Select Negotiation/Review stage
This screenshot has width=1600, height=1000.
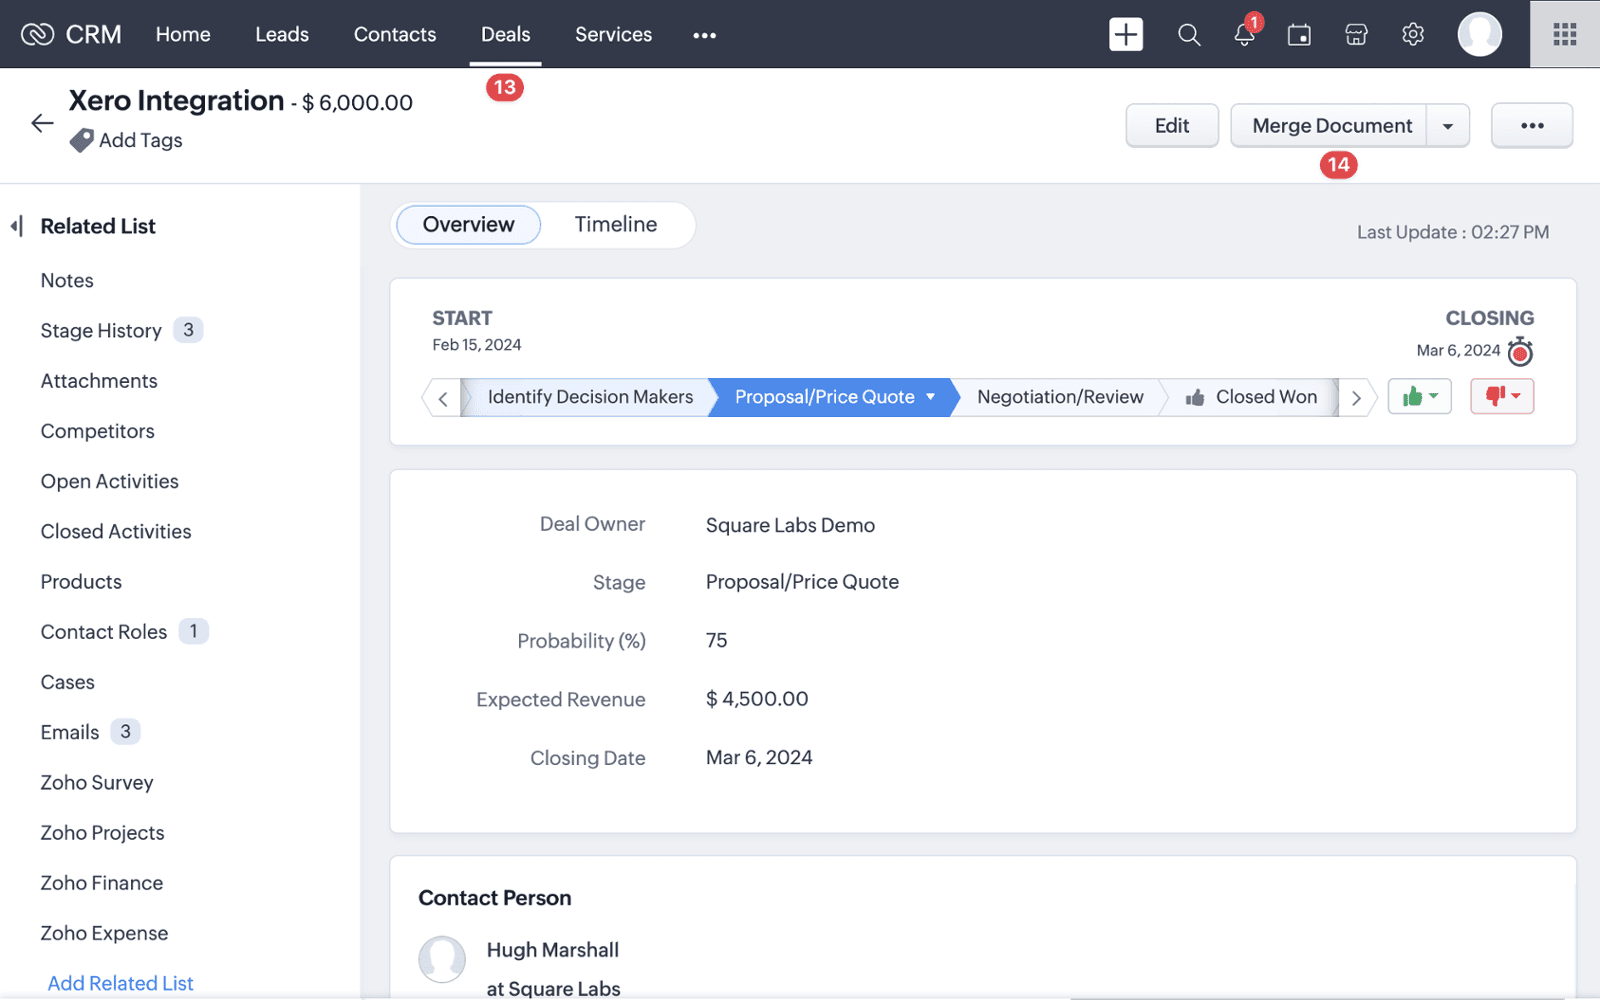tap(1060, 397)
